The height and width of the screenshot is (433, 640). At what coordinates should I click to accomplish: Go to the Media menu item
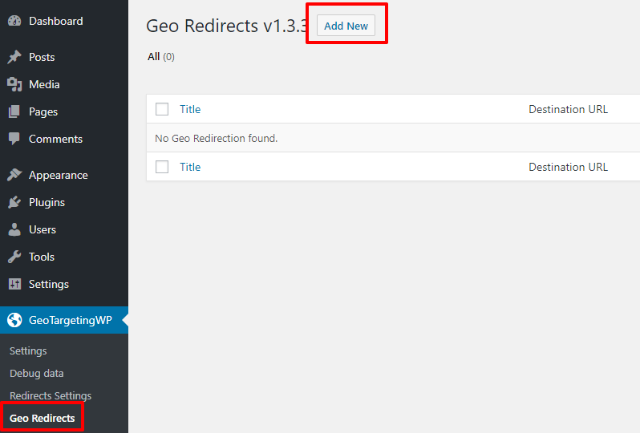pos(64,84)
